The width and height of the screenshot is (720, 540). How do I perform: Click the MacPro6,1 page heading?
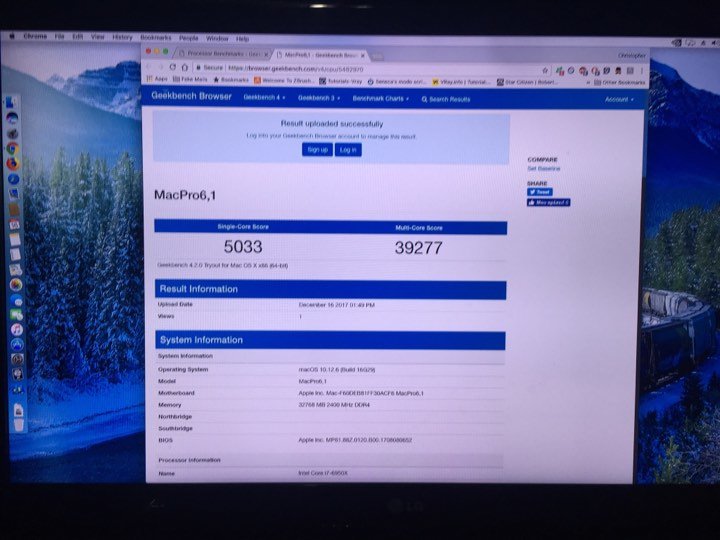tap(185, 195)
